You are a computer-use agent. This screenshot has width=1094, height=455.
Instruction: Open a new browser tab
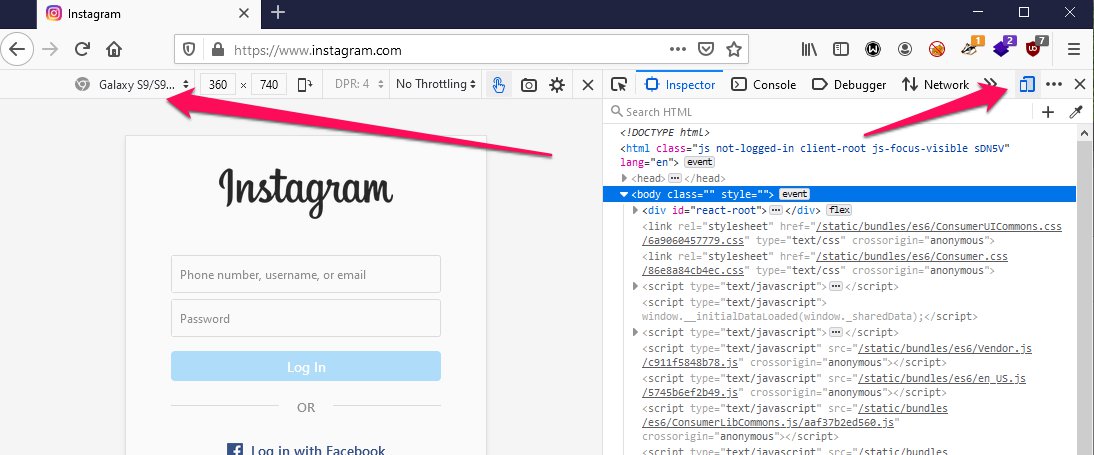pyautogui.click(x=278, y=13)
